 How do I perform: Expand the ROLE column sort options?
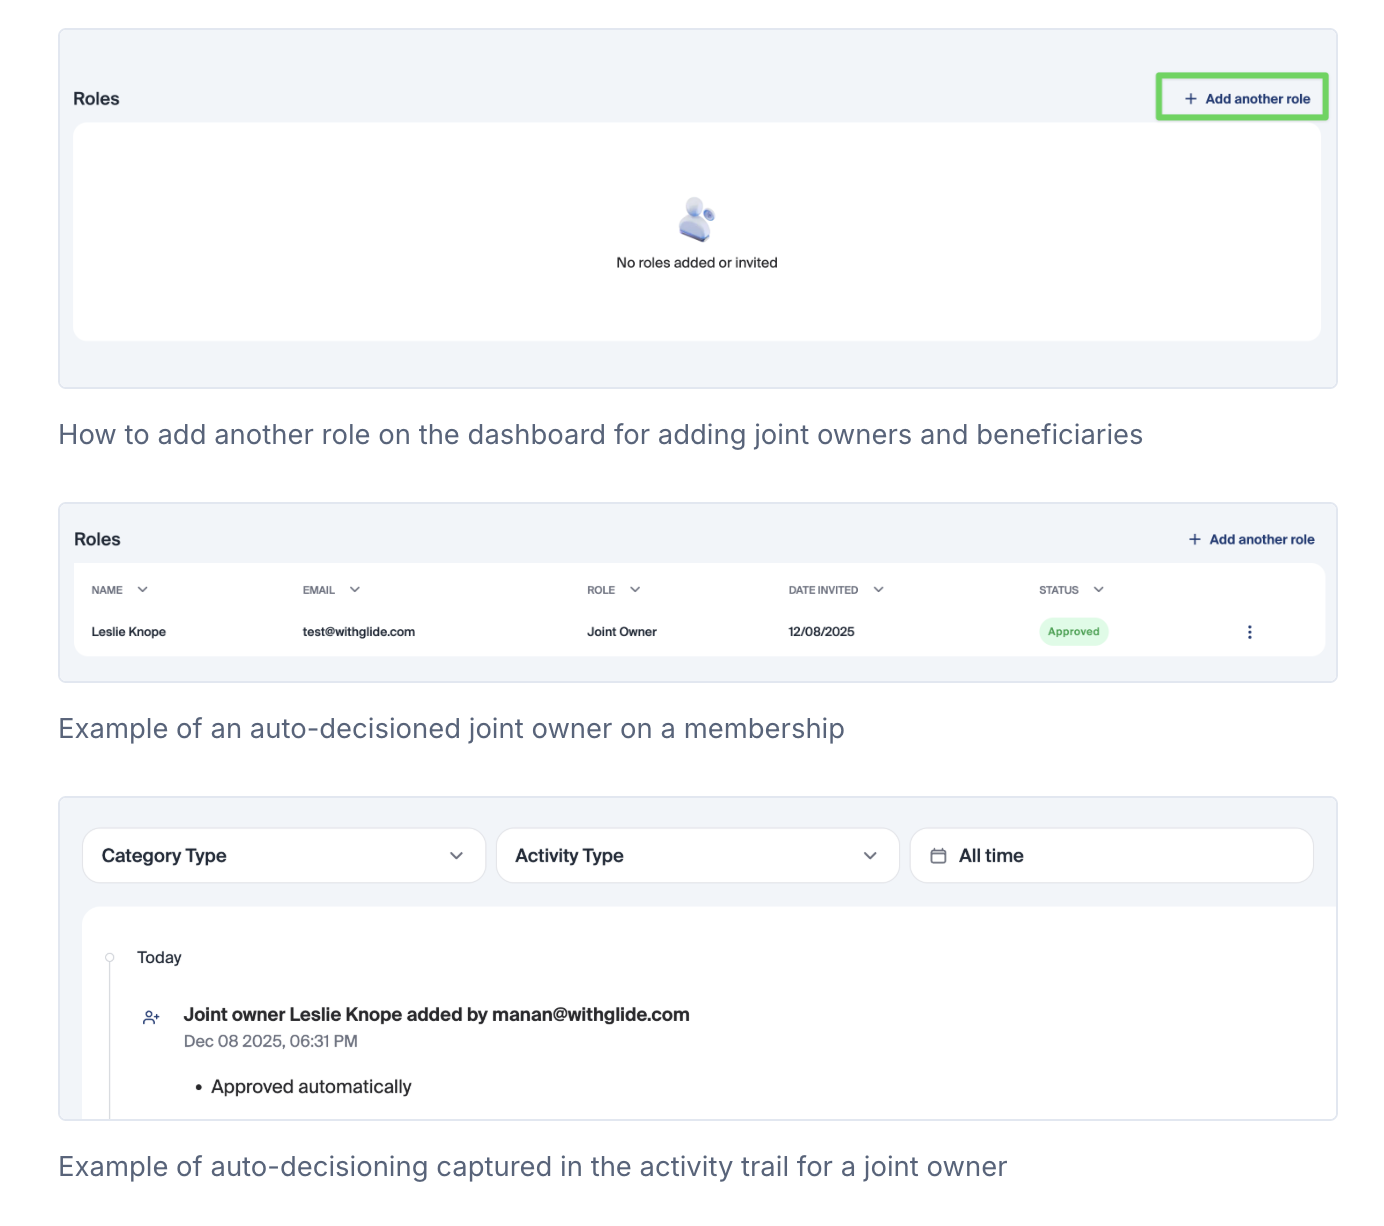(x=637, y=589)
